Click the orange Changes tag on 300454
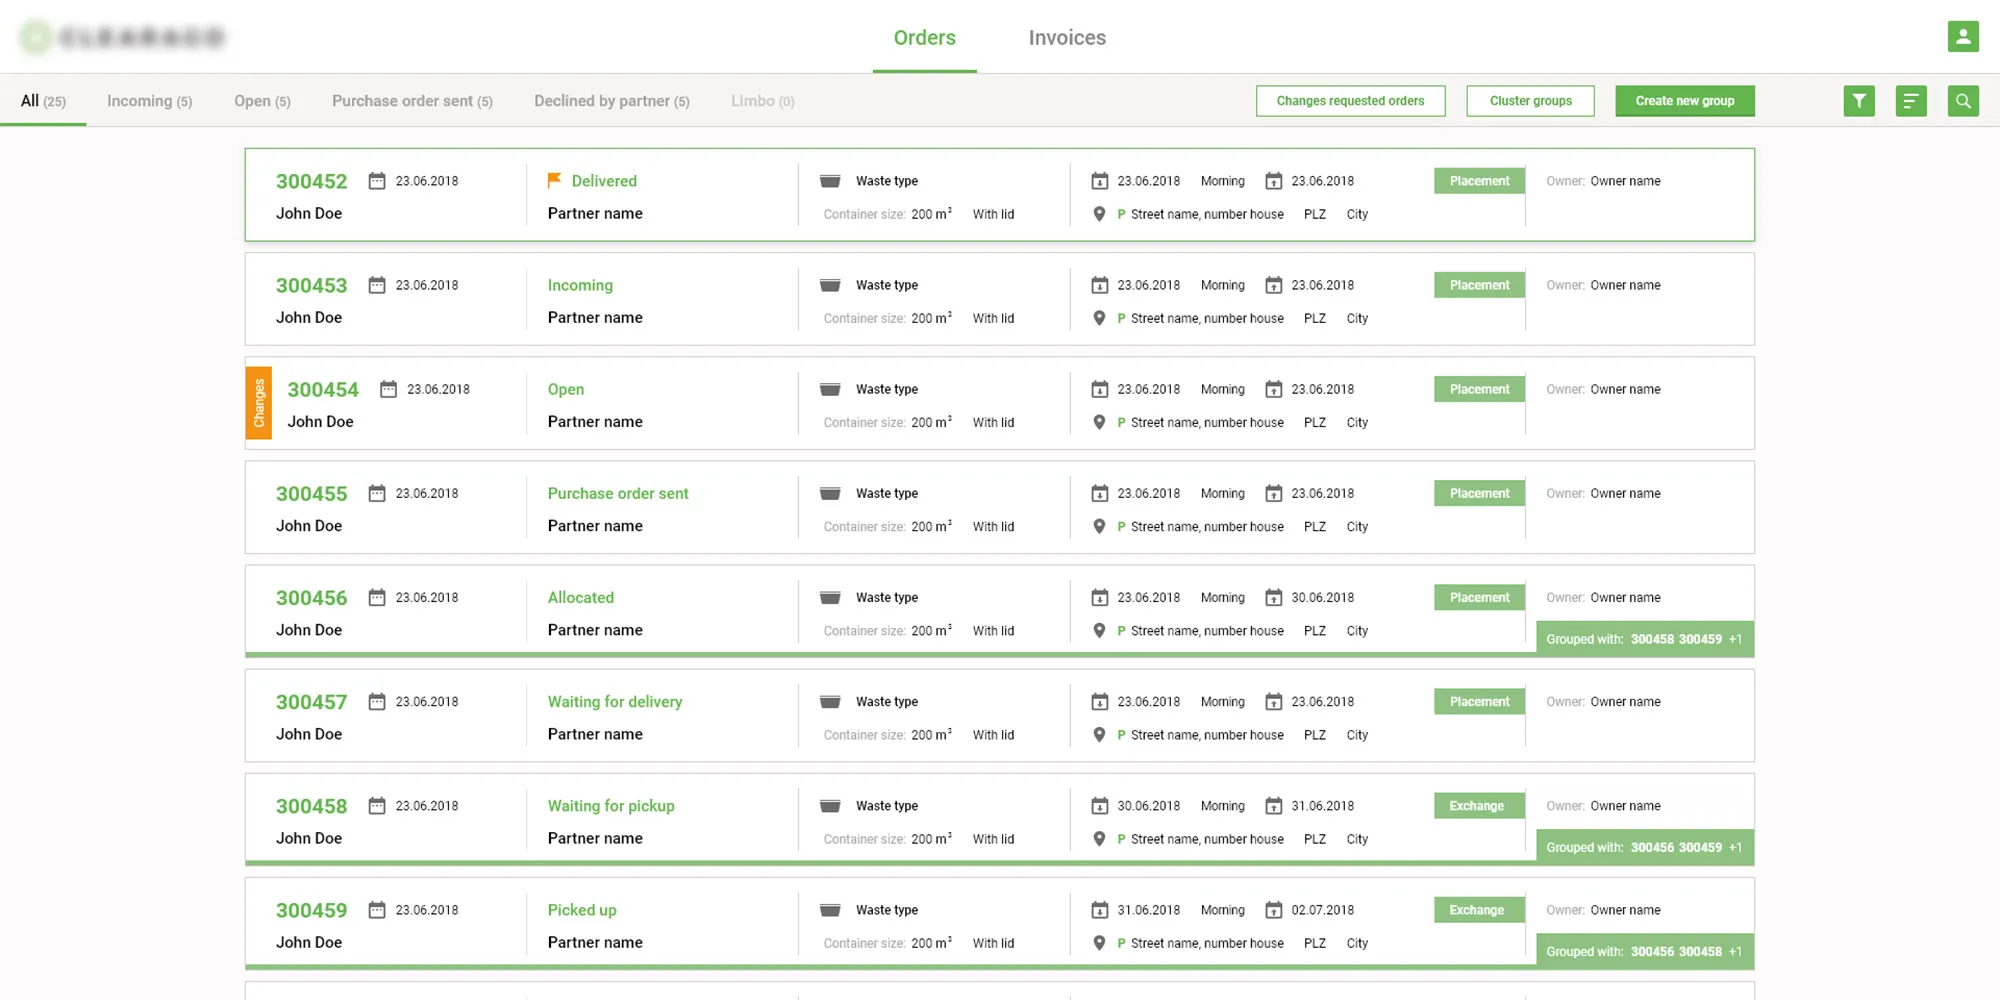 coord(259,403)
